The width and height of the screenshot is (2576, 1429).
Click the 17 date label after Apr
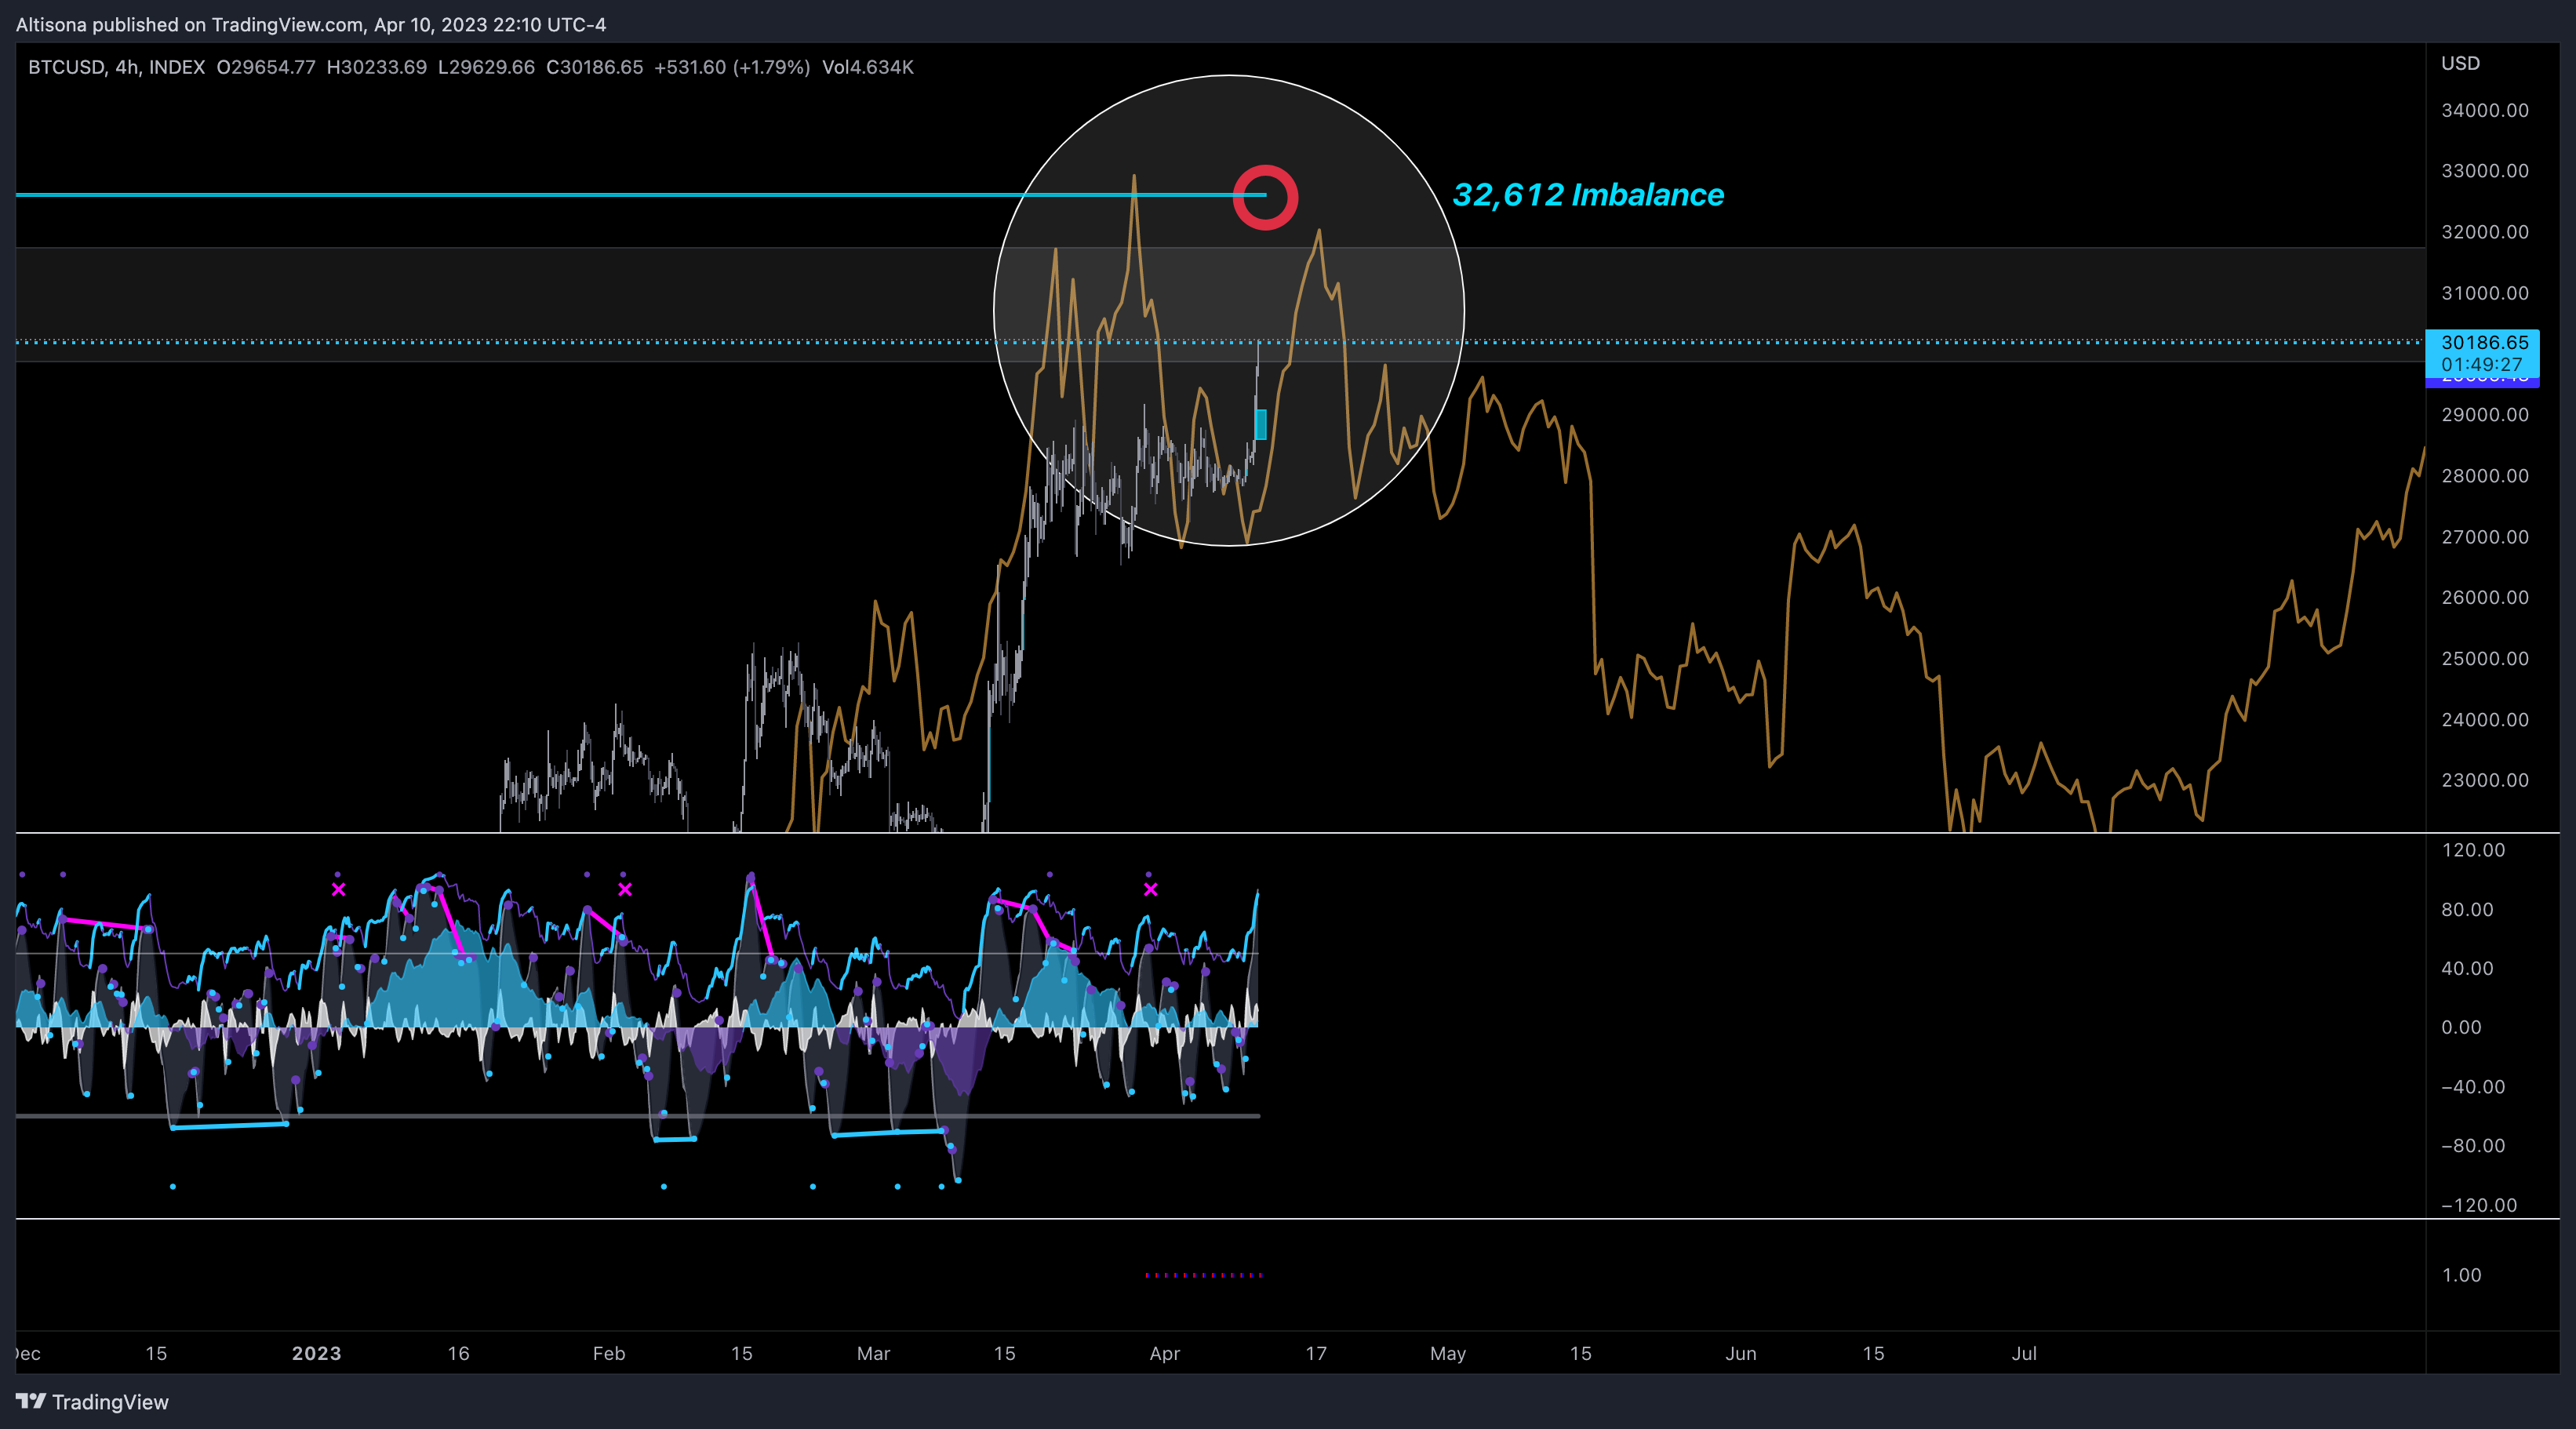[x=1316, y=1353]
